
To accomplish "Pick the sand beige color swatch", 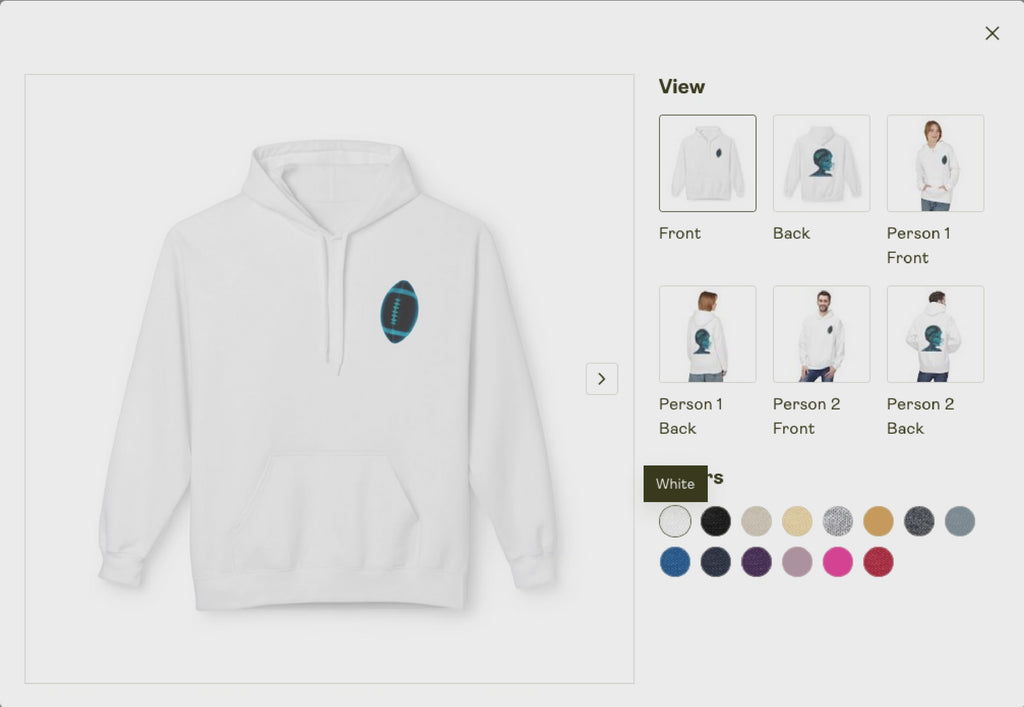I will 756,521.
